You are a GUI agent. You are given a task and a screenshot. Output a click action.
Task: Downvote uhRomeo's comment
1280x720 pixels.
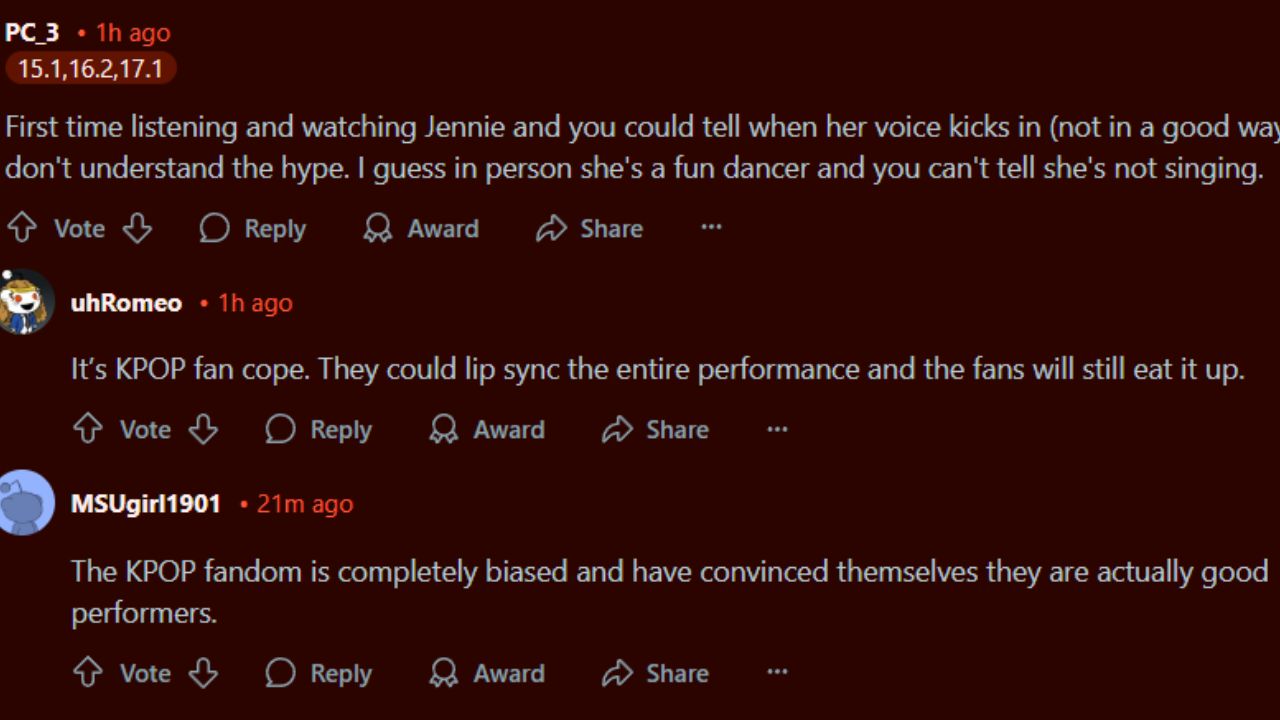[x=203, y=430]
